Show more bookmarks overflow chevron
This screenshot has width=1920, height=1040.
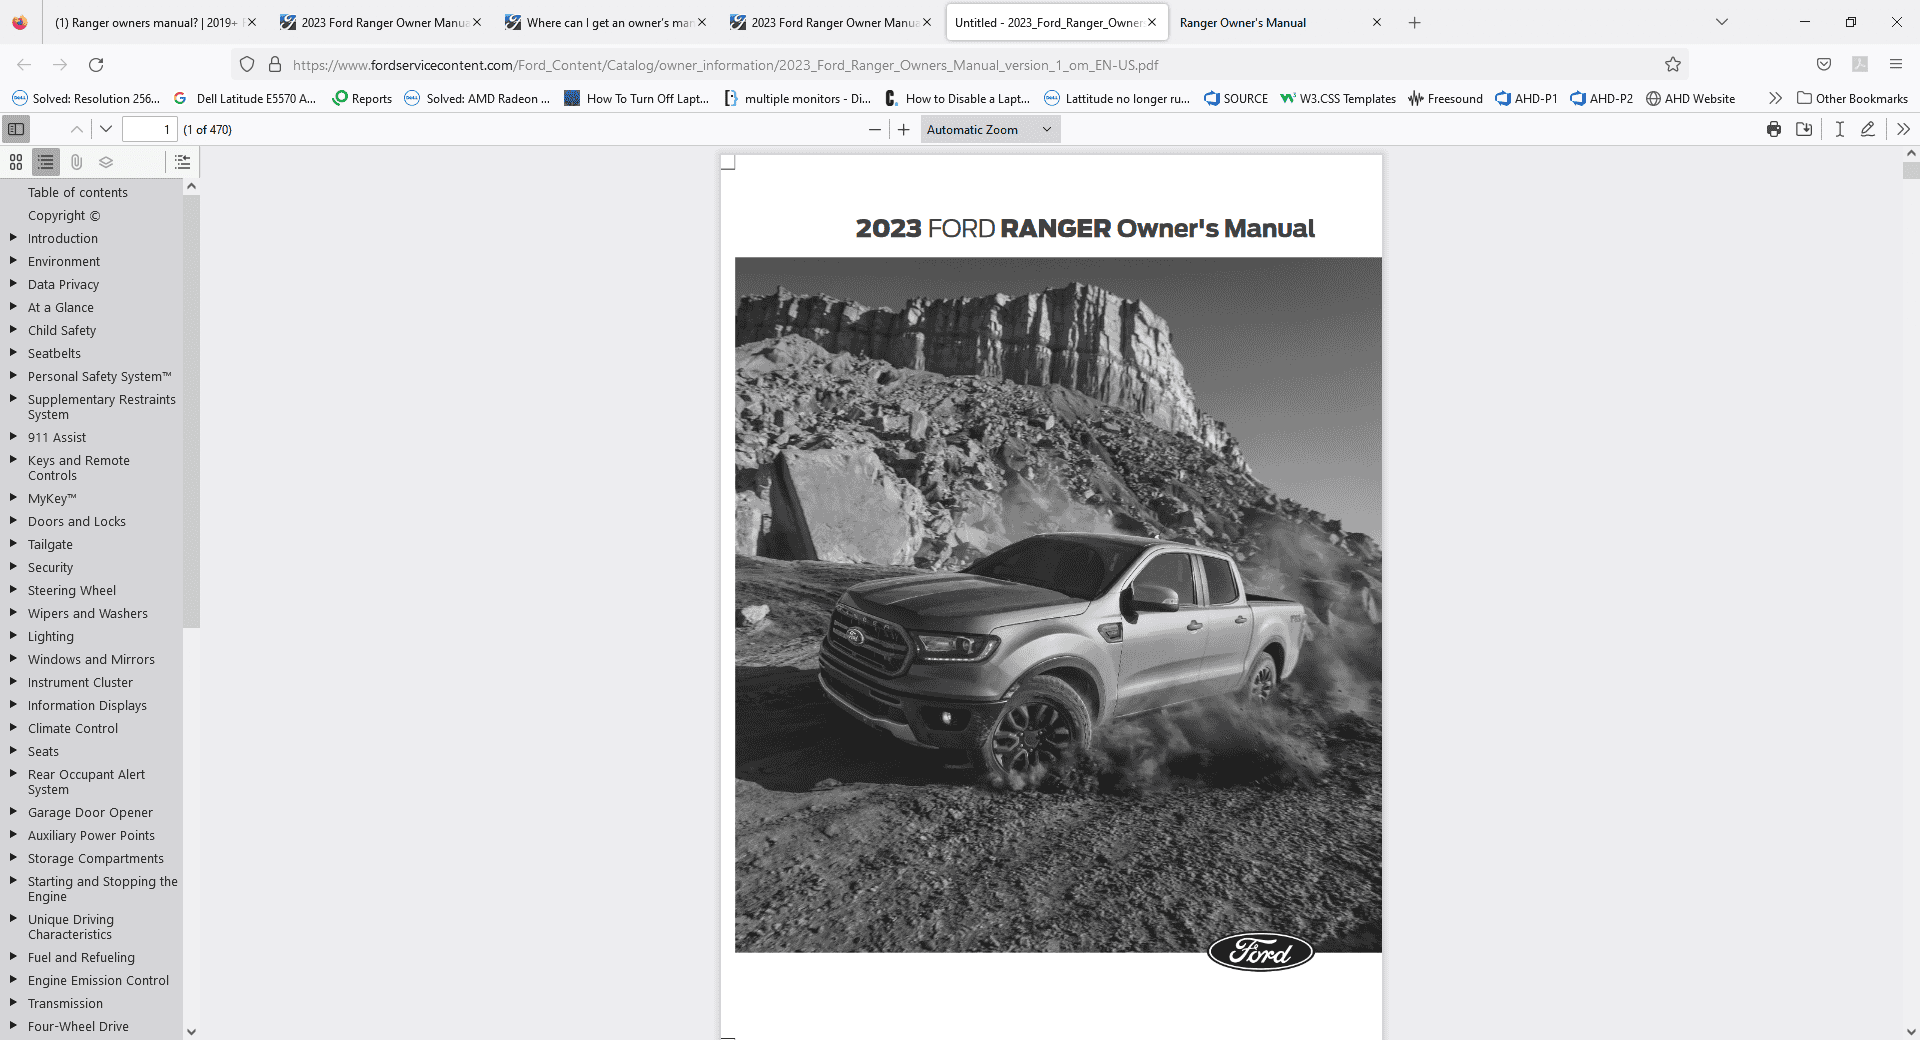[1775, 98]
